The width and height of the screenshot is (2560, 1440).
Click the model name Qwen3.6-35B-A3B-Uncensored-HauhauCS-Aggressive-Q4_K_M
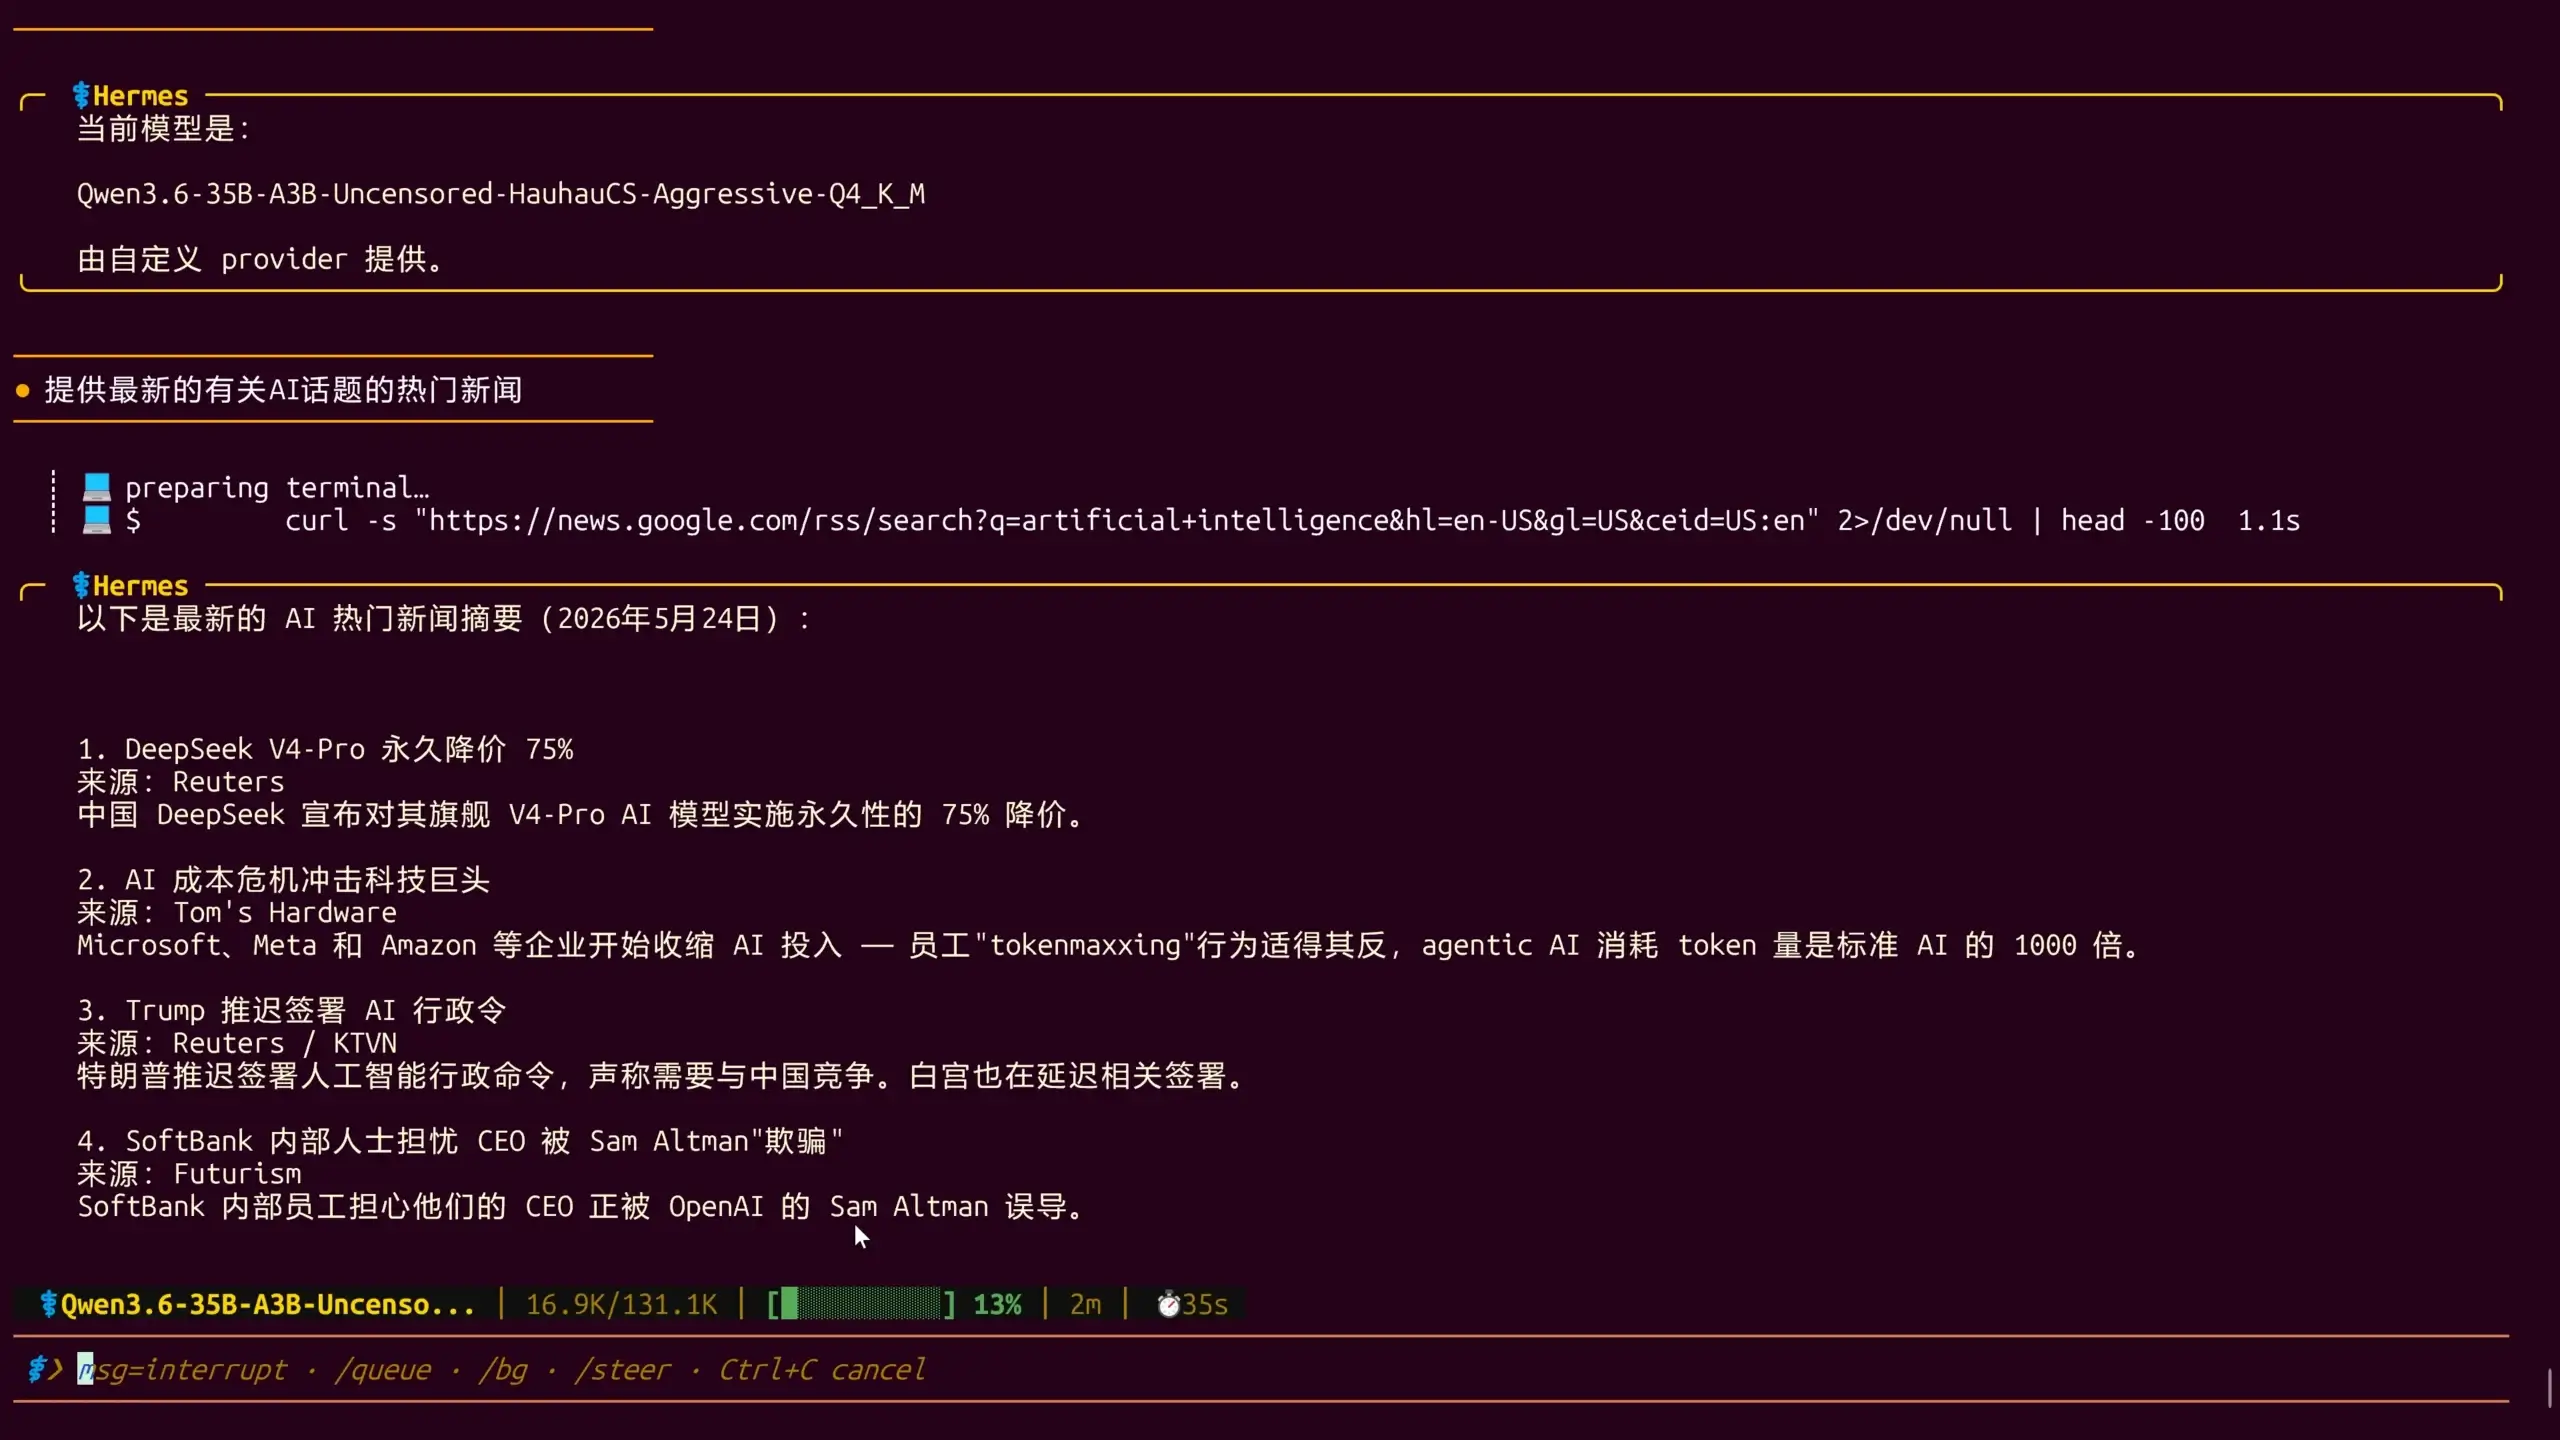501,193
